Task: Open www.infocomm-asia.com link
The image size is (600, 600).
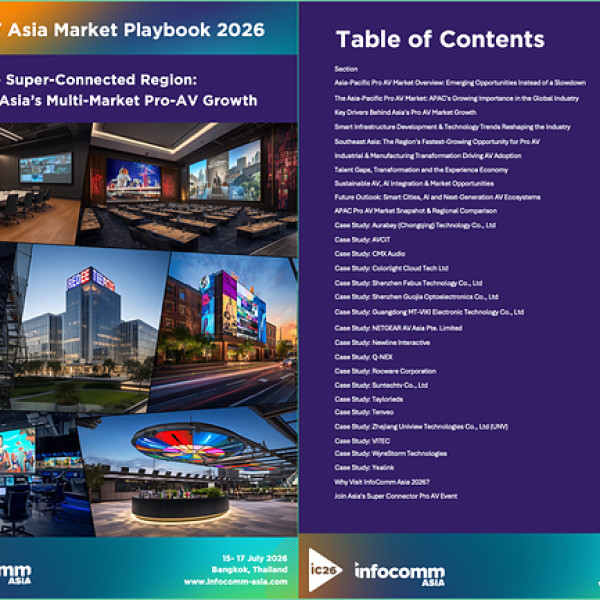Action: (235, 582)
